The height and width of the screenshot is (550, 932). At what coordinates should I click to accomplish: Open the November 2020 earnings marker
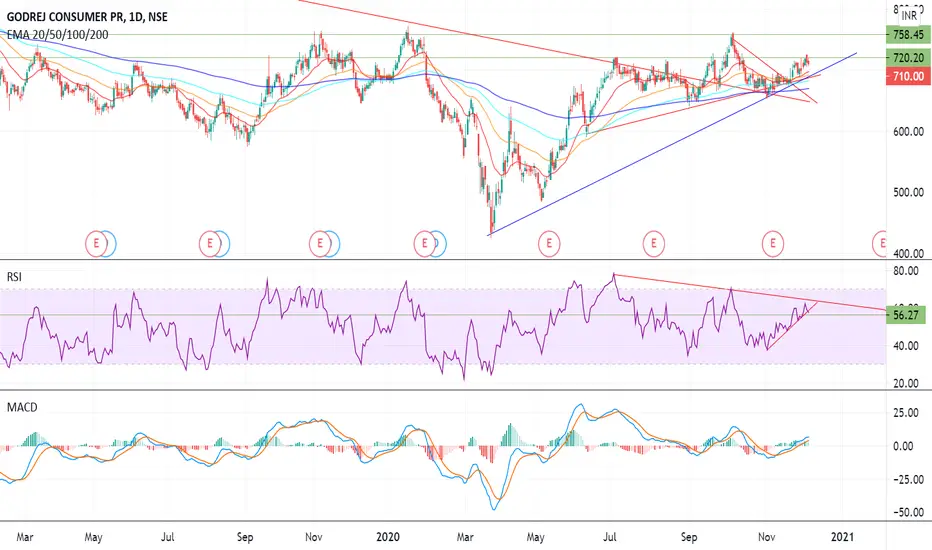pos(773,243)
